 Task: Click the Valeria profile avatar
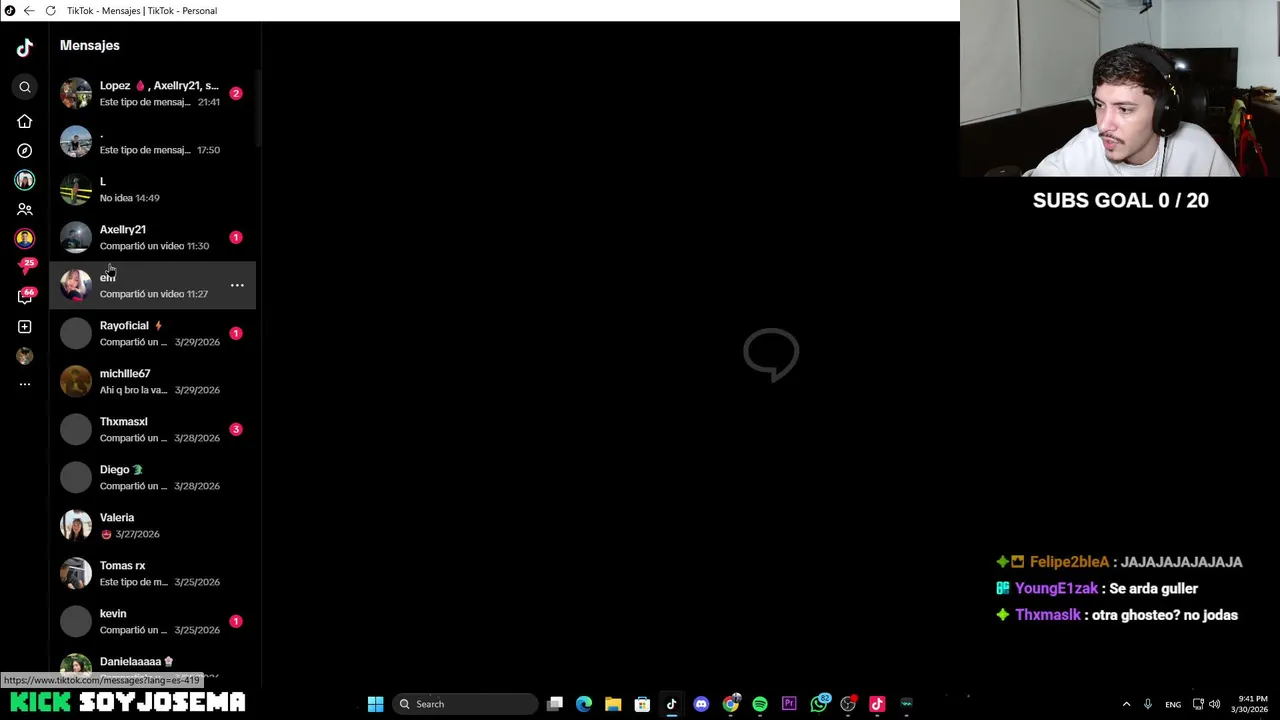(76, 525)
